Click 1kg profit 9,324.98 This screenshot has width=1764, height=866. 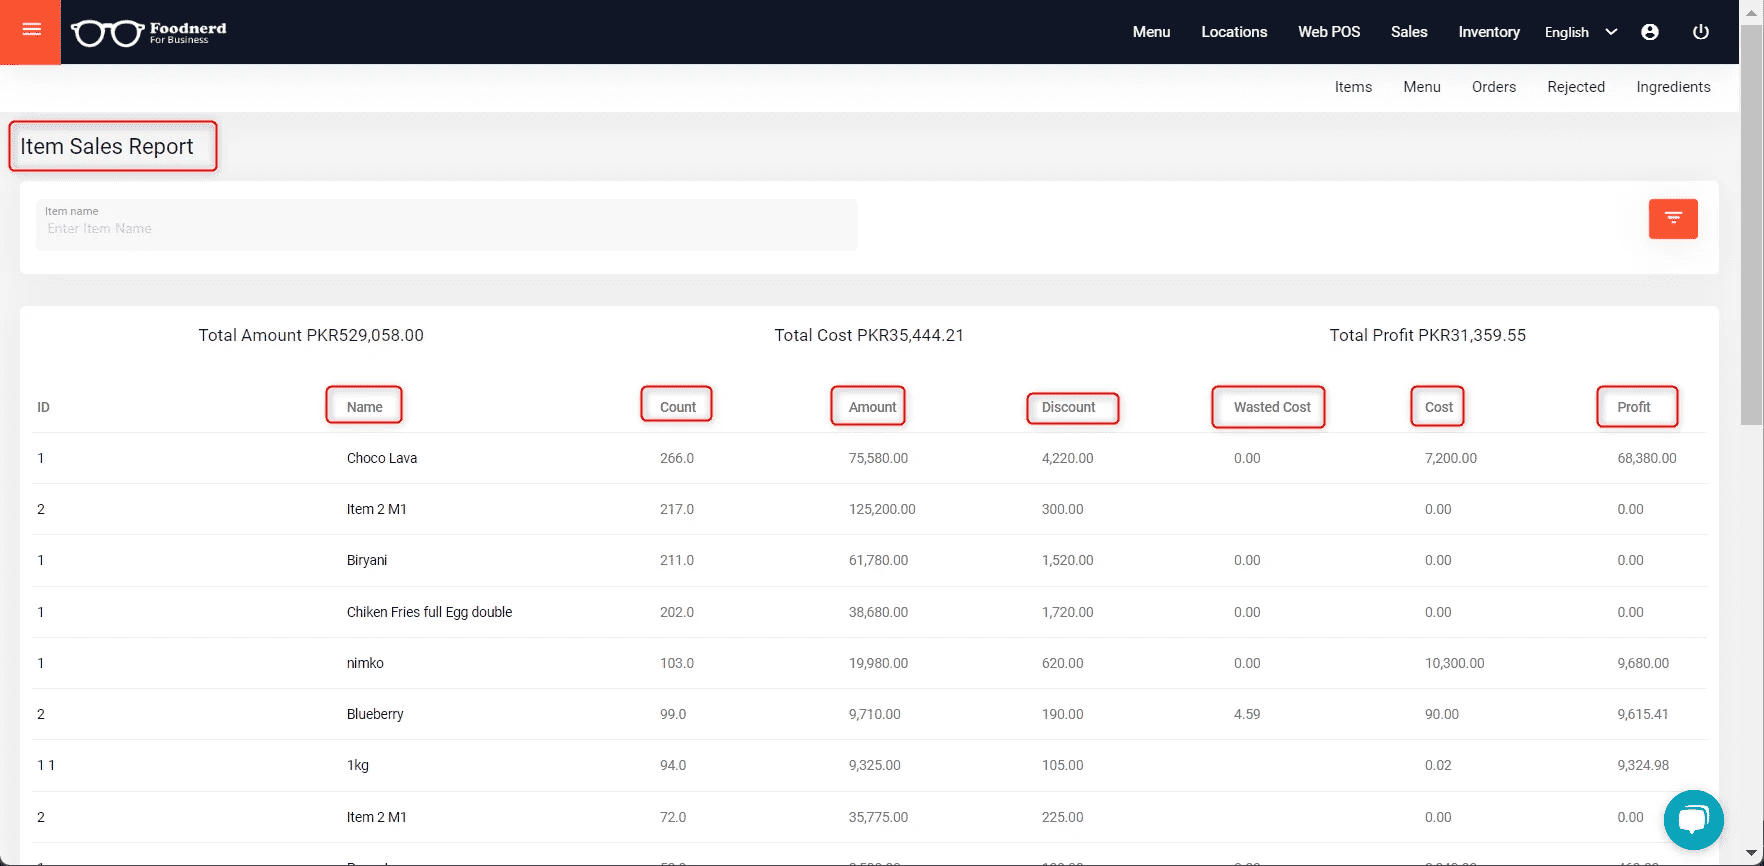pyautogui.click(x=1643, y=765)
